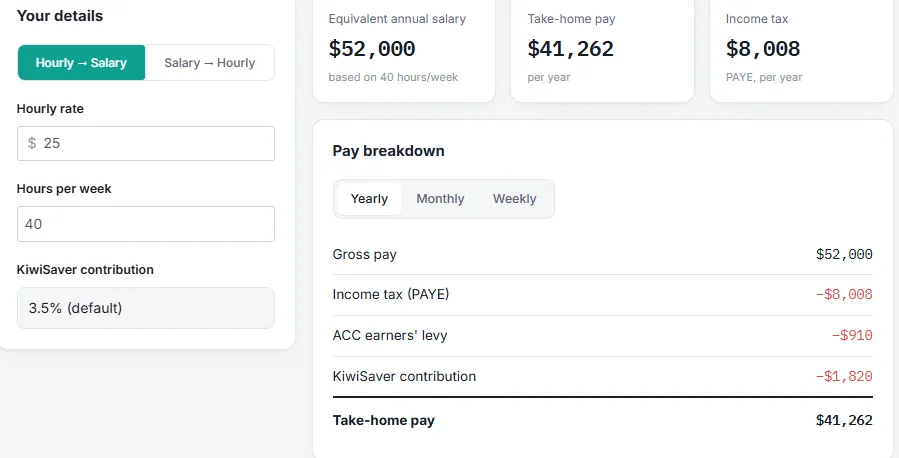Click the Gross pay row

coord(603,255)
